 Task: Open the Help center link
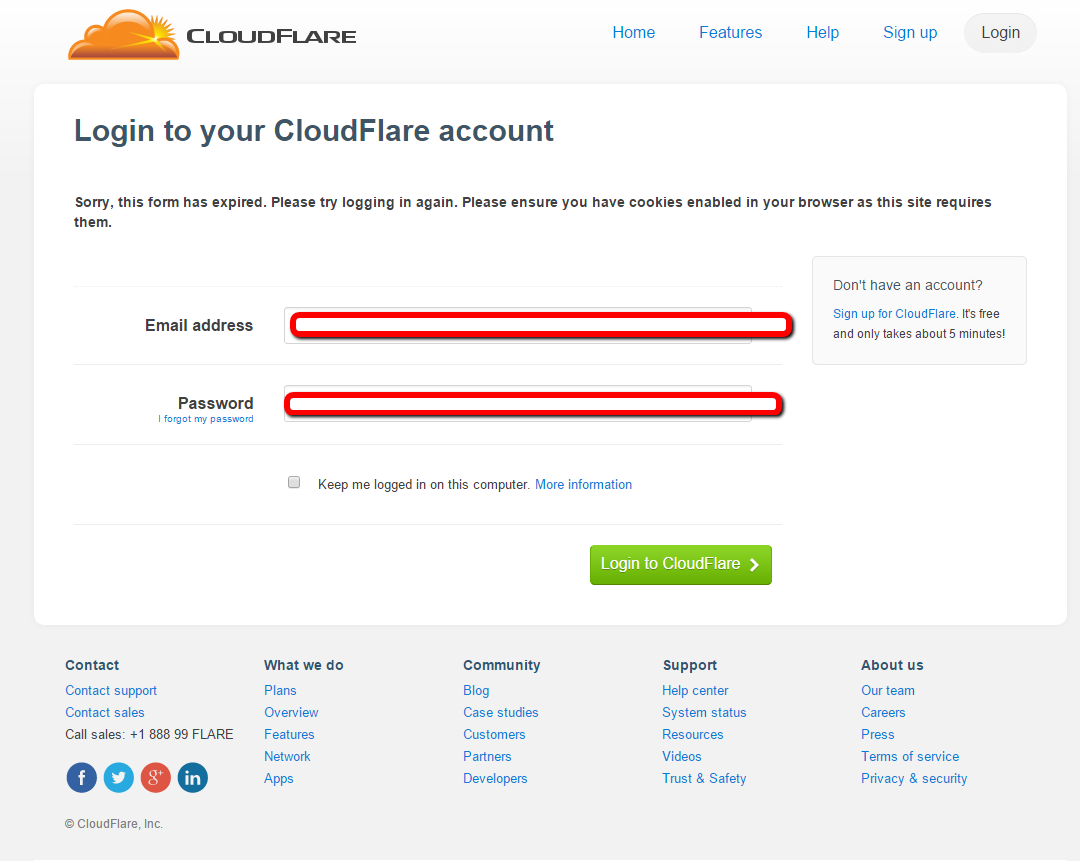coord(695,690)
